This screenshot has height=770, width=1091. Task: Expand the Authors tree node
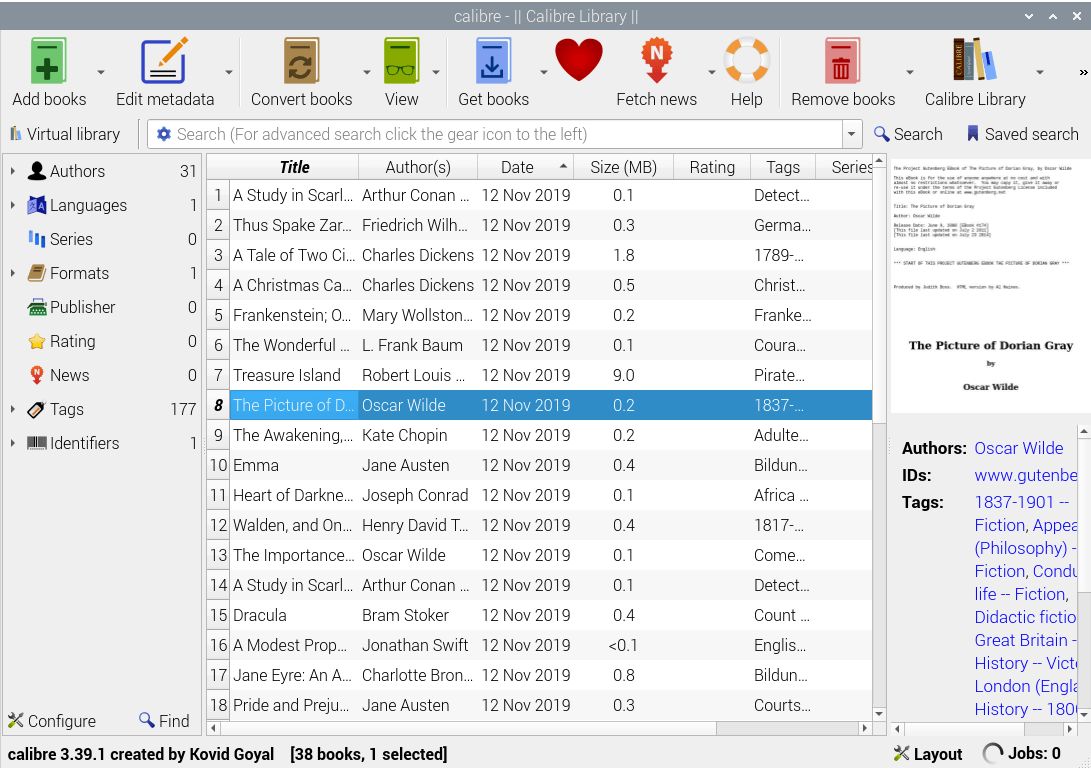(13, 171)
